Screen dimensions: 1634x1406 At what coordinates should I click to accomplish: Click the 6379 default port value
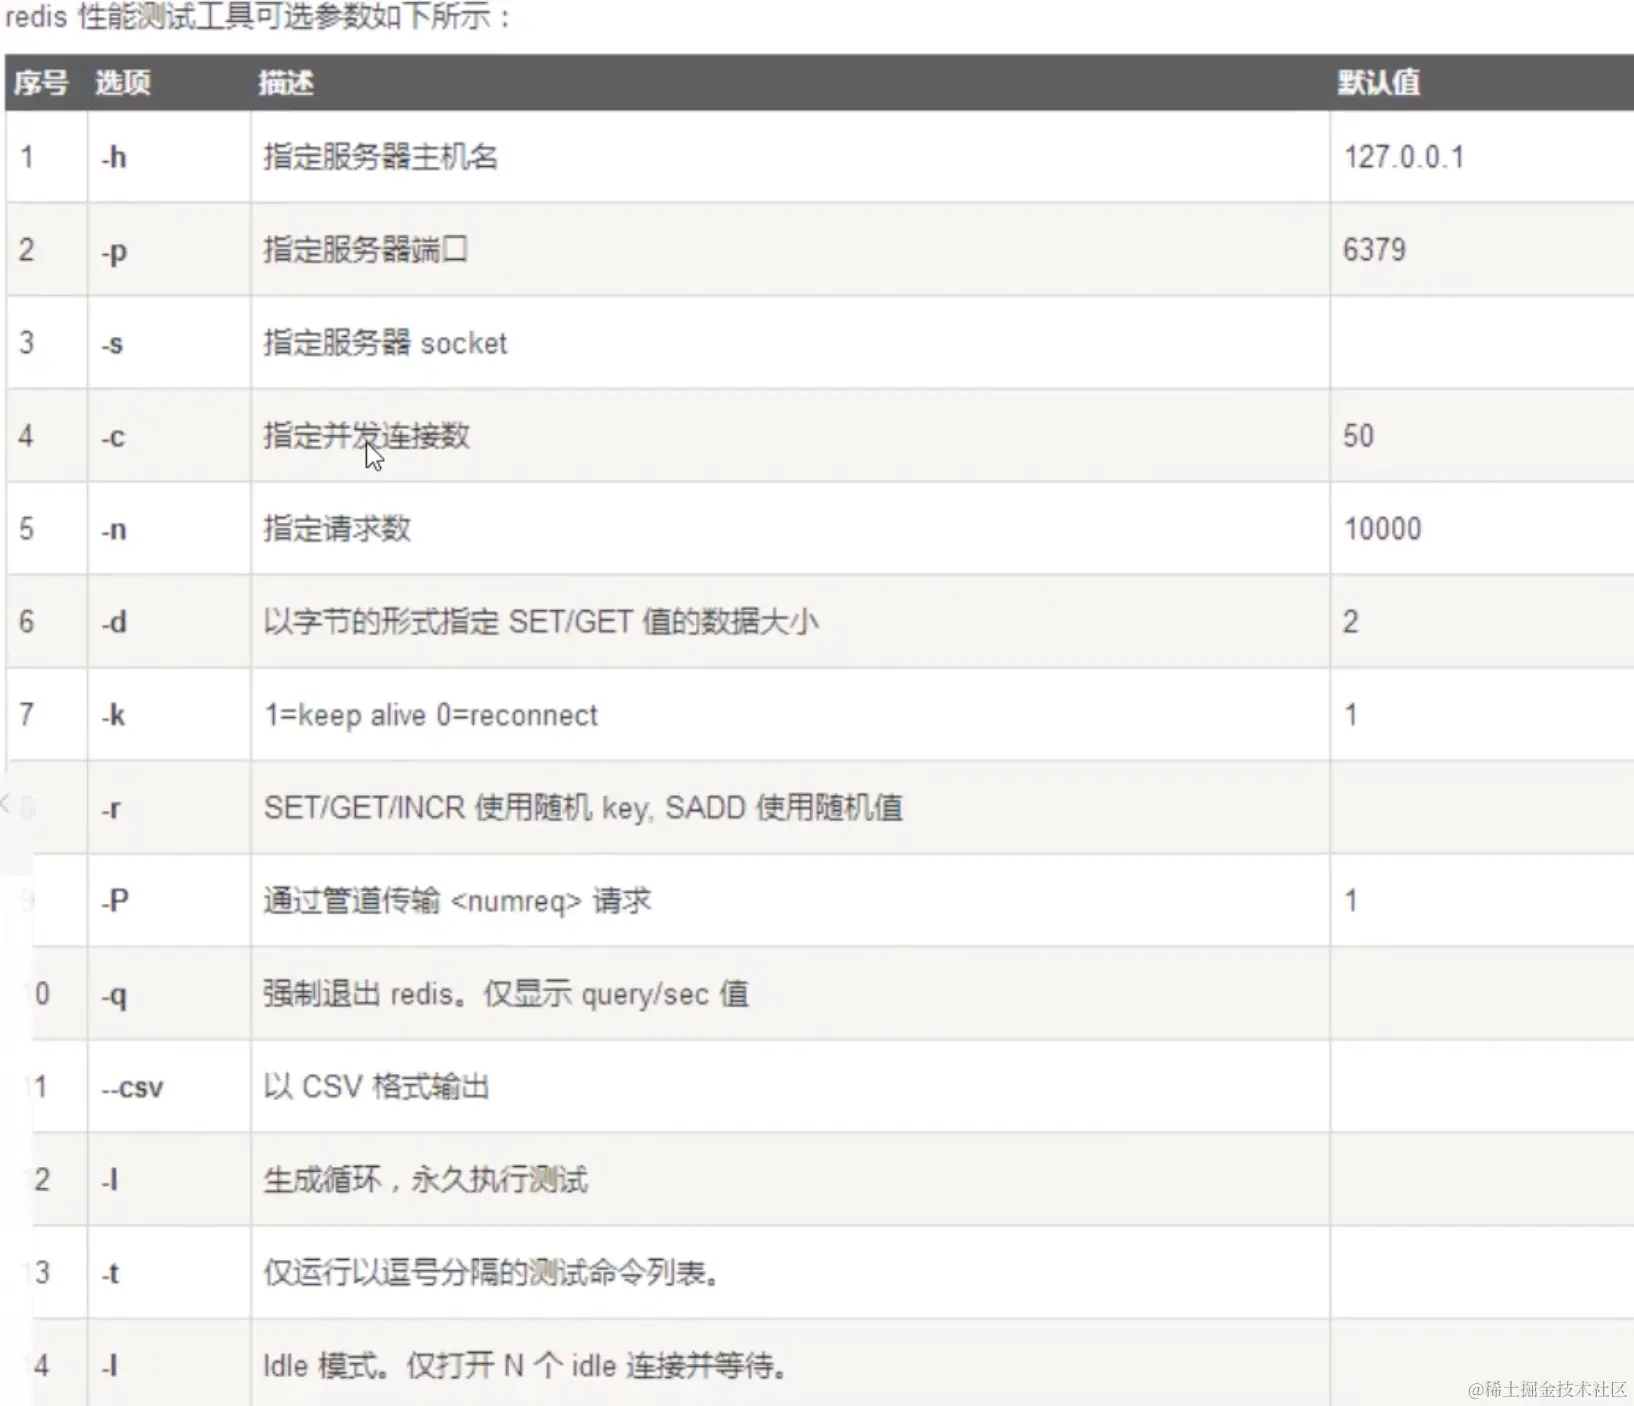click(1374, 250)
